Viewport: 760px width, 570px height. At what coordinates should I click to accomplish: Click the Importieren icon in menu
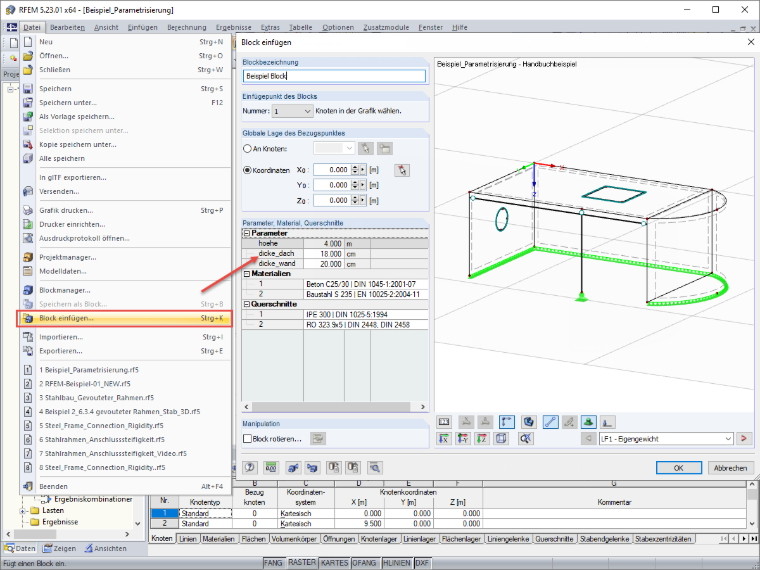(28, 337)
